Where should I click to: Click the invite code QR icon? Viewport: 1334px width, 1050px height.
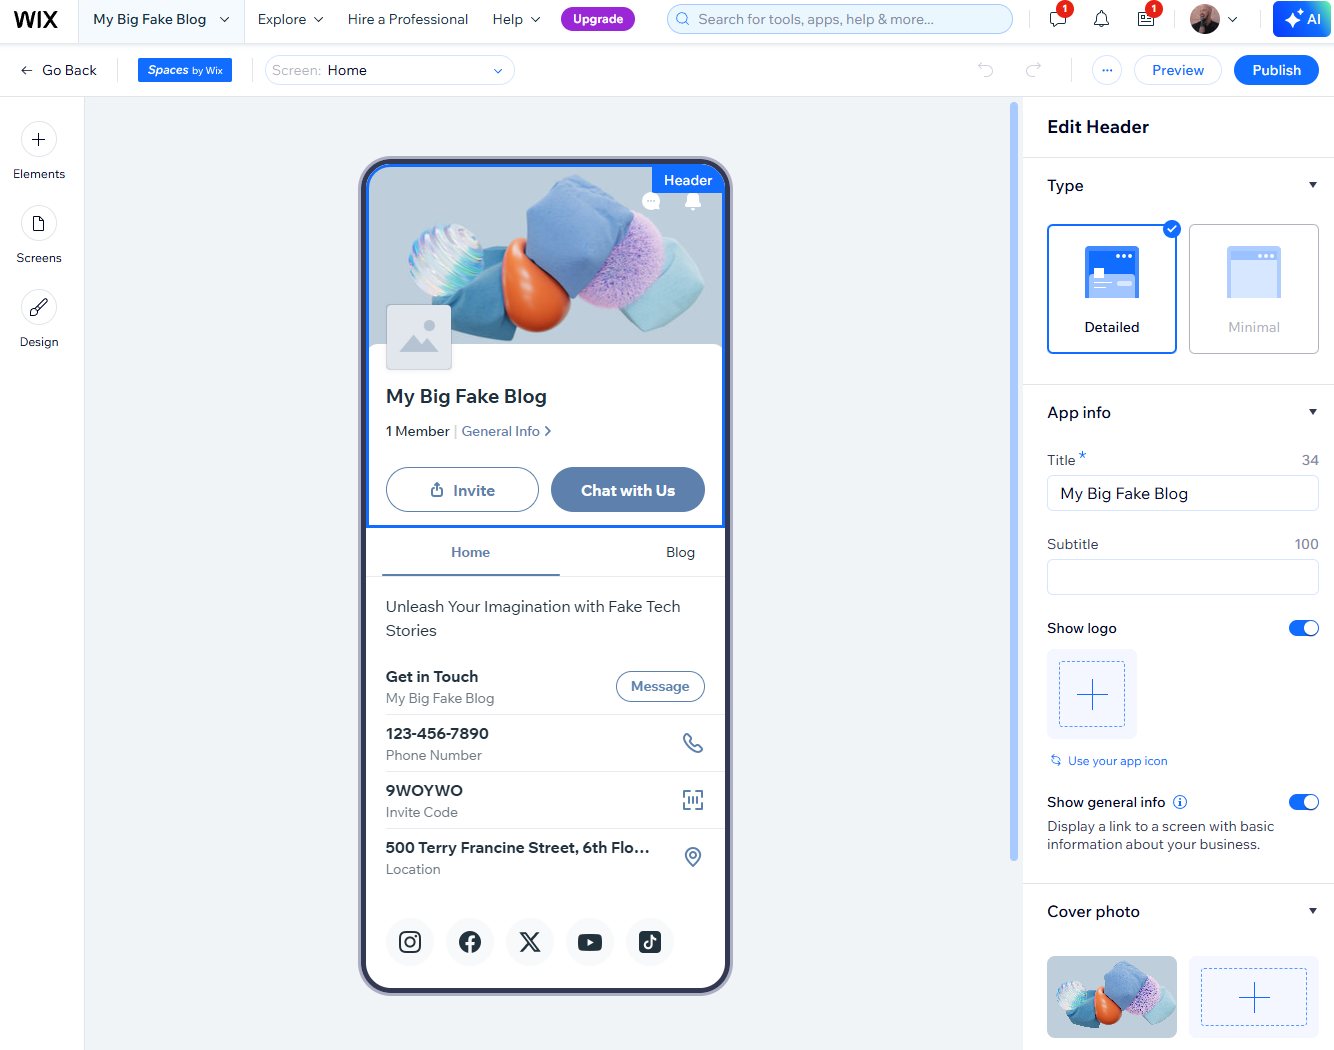(693, 800)
